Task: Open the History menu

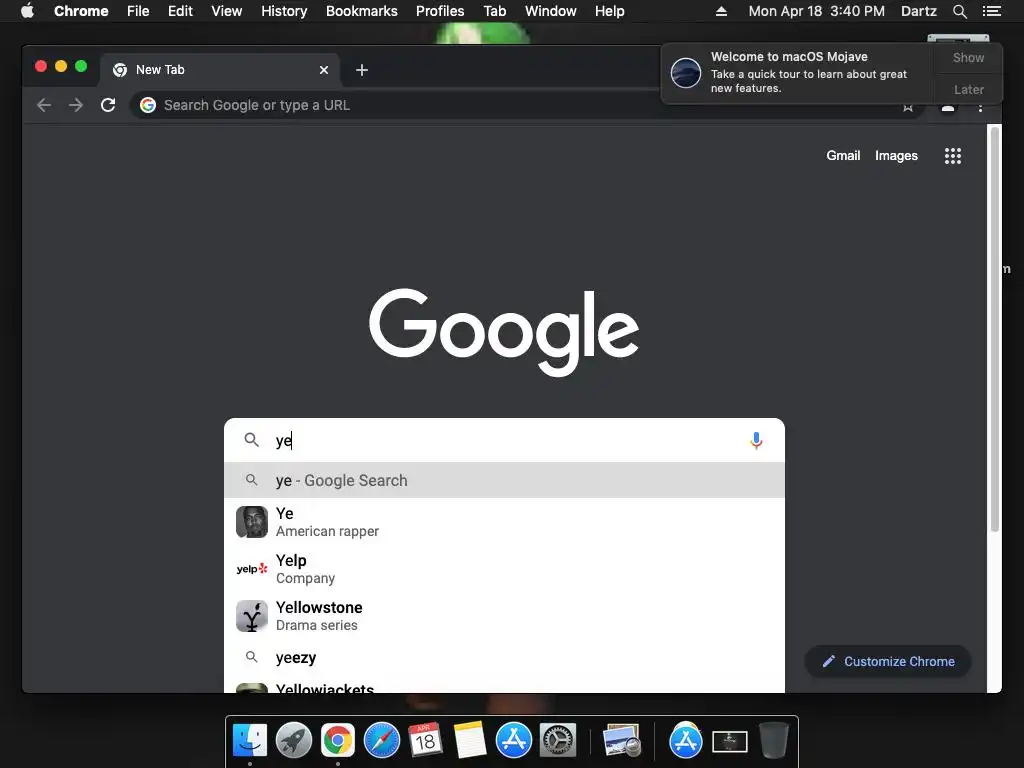Action: 284,11
